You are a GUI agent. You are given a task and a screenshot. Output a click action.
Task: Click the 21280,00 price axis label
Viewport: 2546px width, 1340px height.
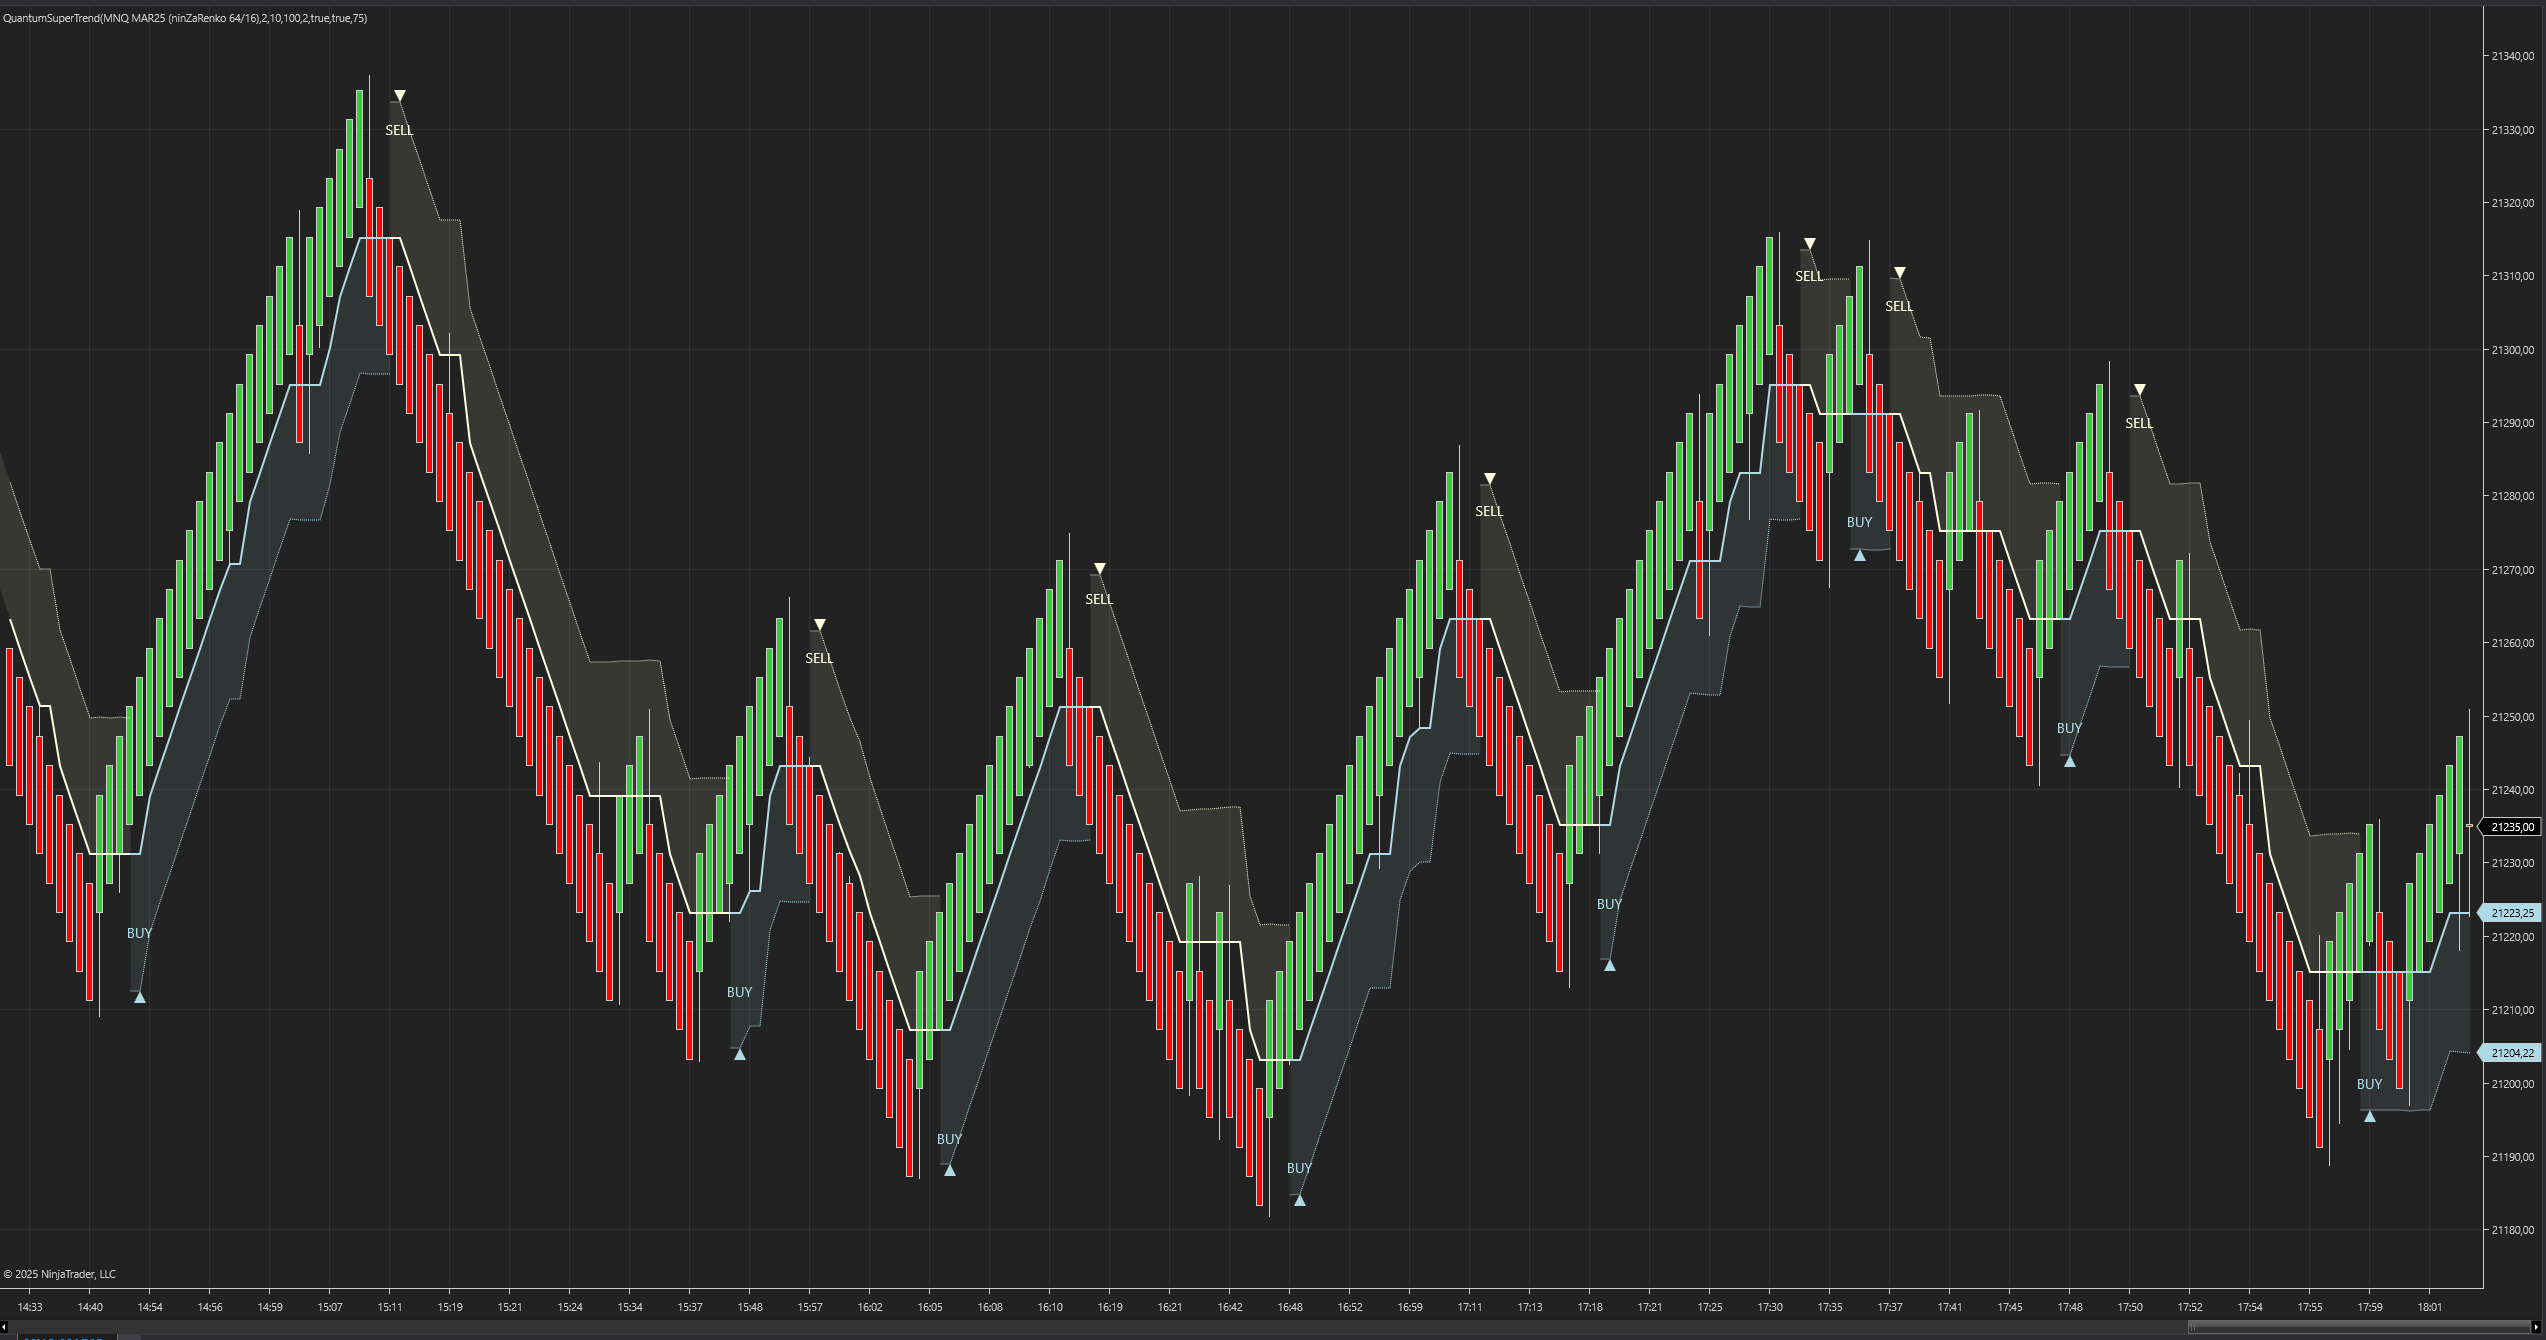(2512, 496)
